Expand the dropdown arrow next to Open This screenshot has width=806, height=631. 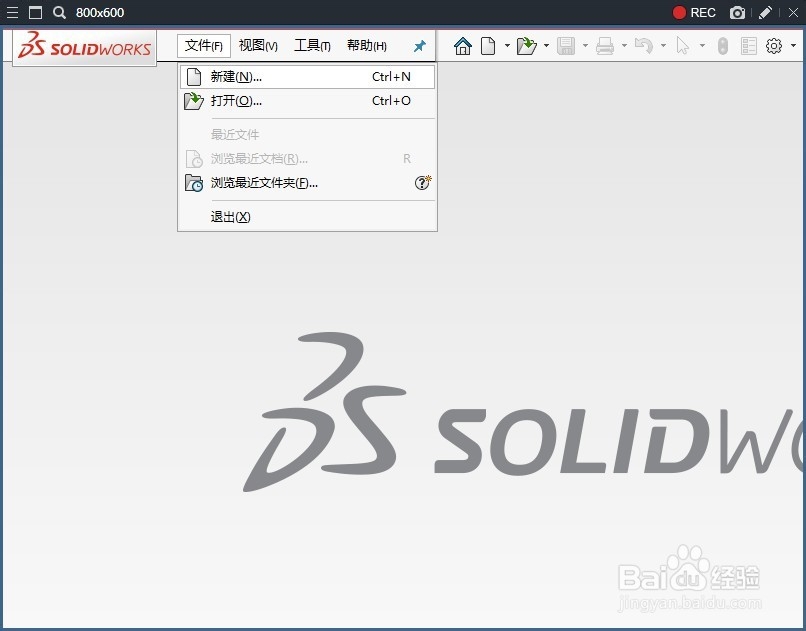click(546, 46)
